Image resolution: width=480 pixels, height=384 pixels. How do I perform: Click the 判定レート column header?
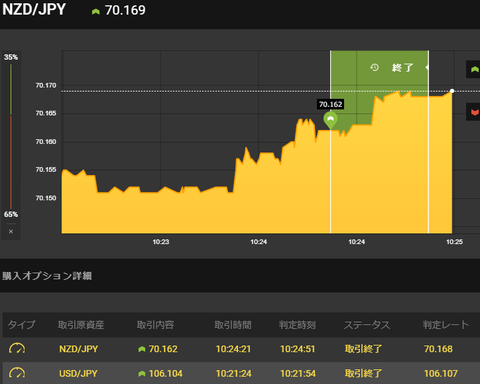(x=446, y=325)
